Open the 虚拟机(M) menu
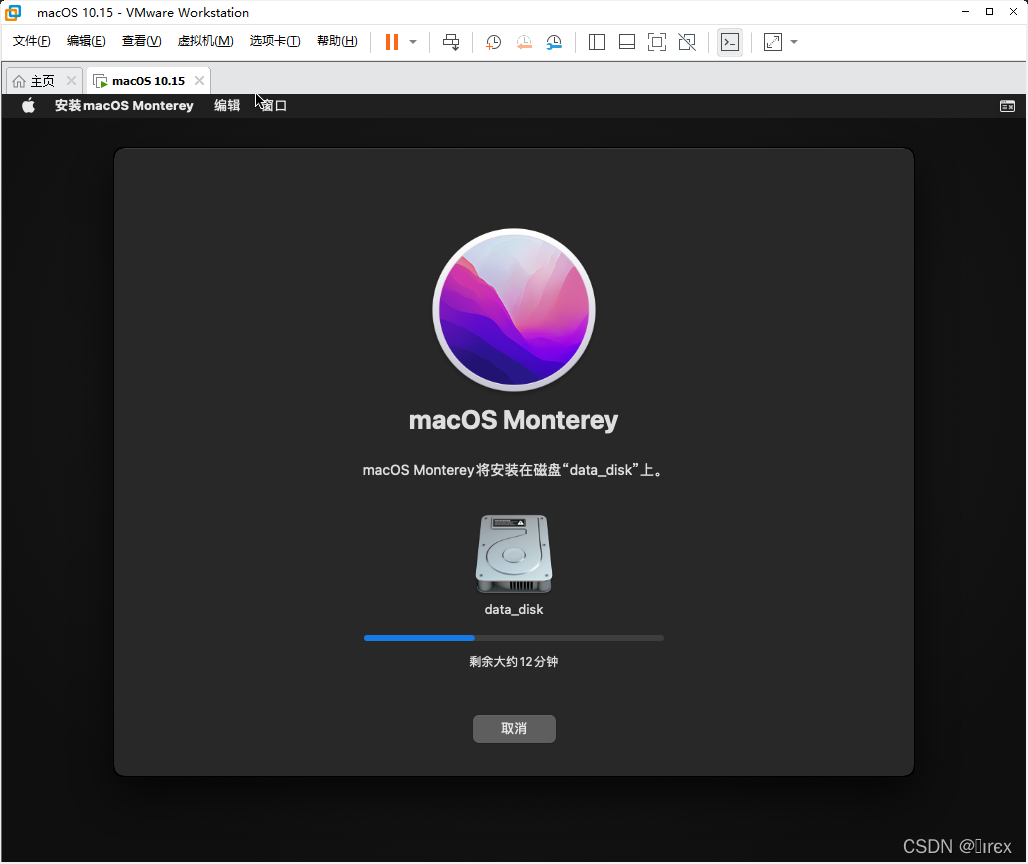The image size is (1028, 864). tap(205, 41)
